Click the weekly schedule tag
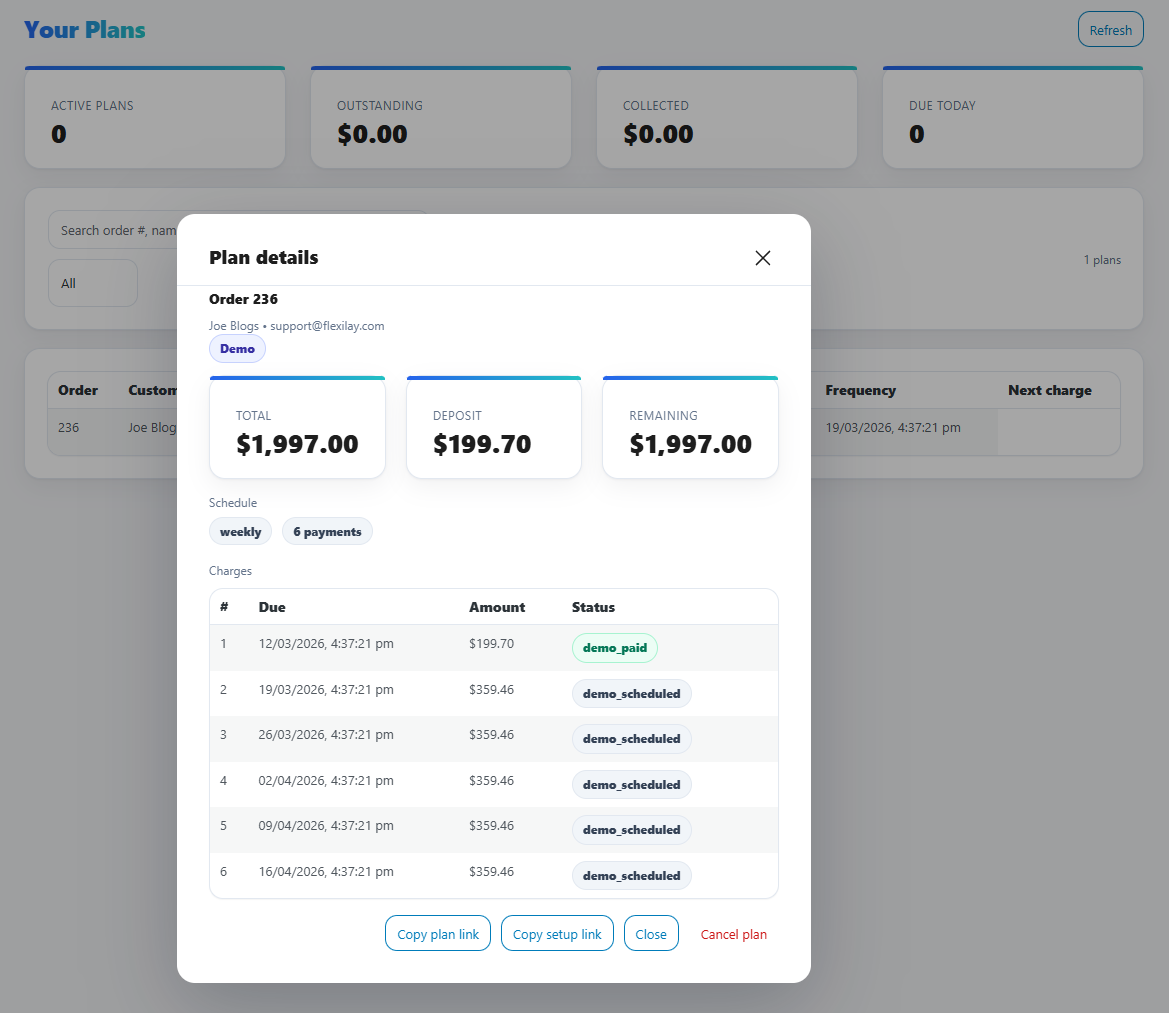Viewport: 1169px width, 1013px height. pos(240,531)
